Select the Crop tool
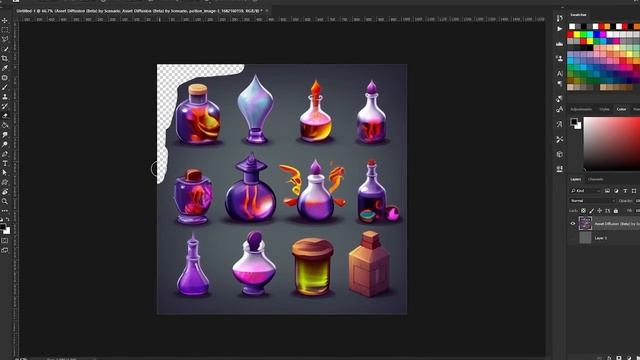640x360 pixels. coord(5,58)
